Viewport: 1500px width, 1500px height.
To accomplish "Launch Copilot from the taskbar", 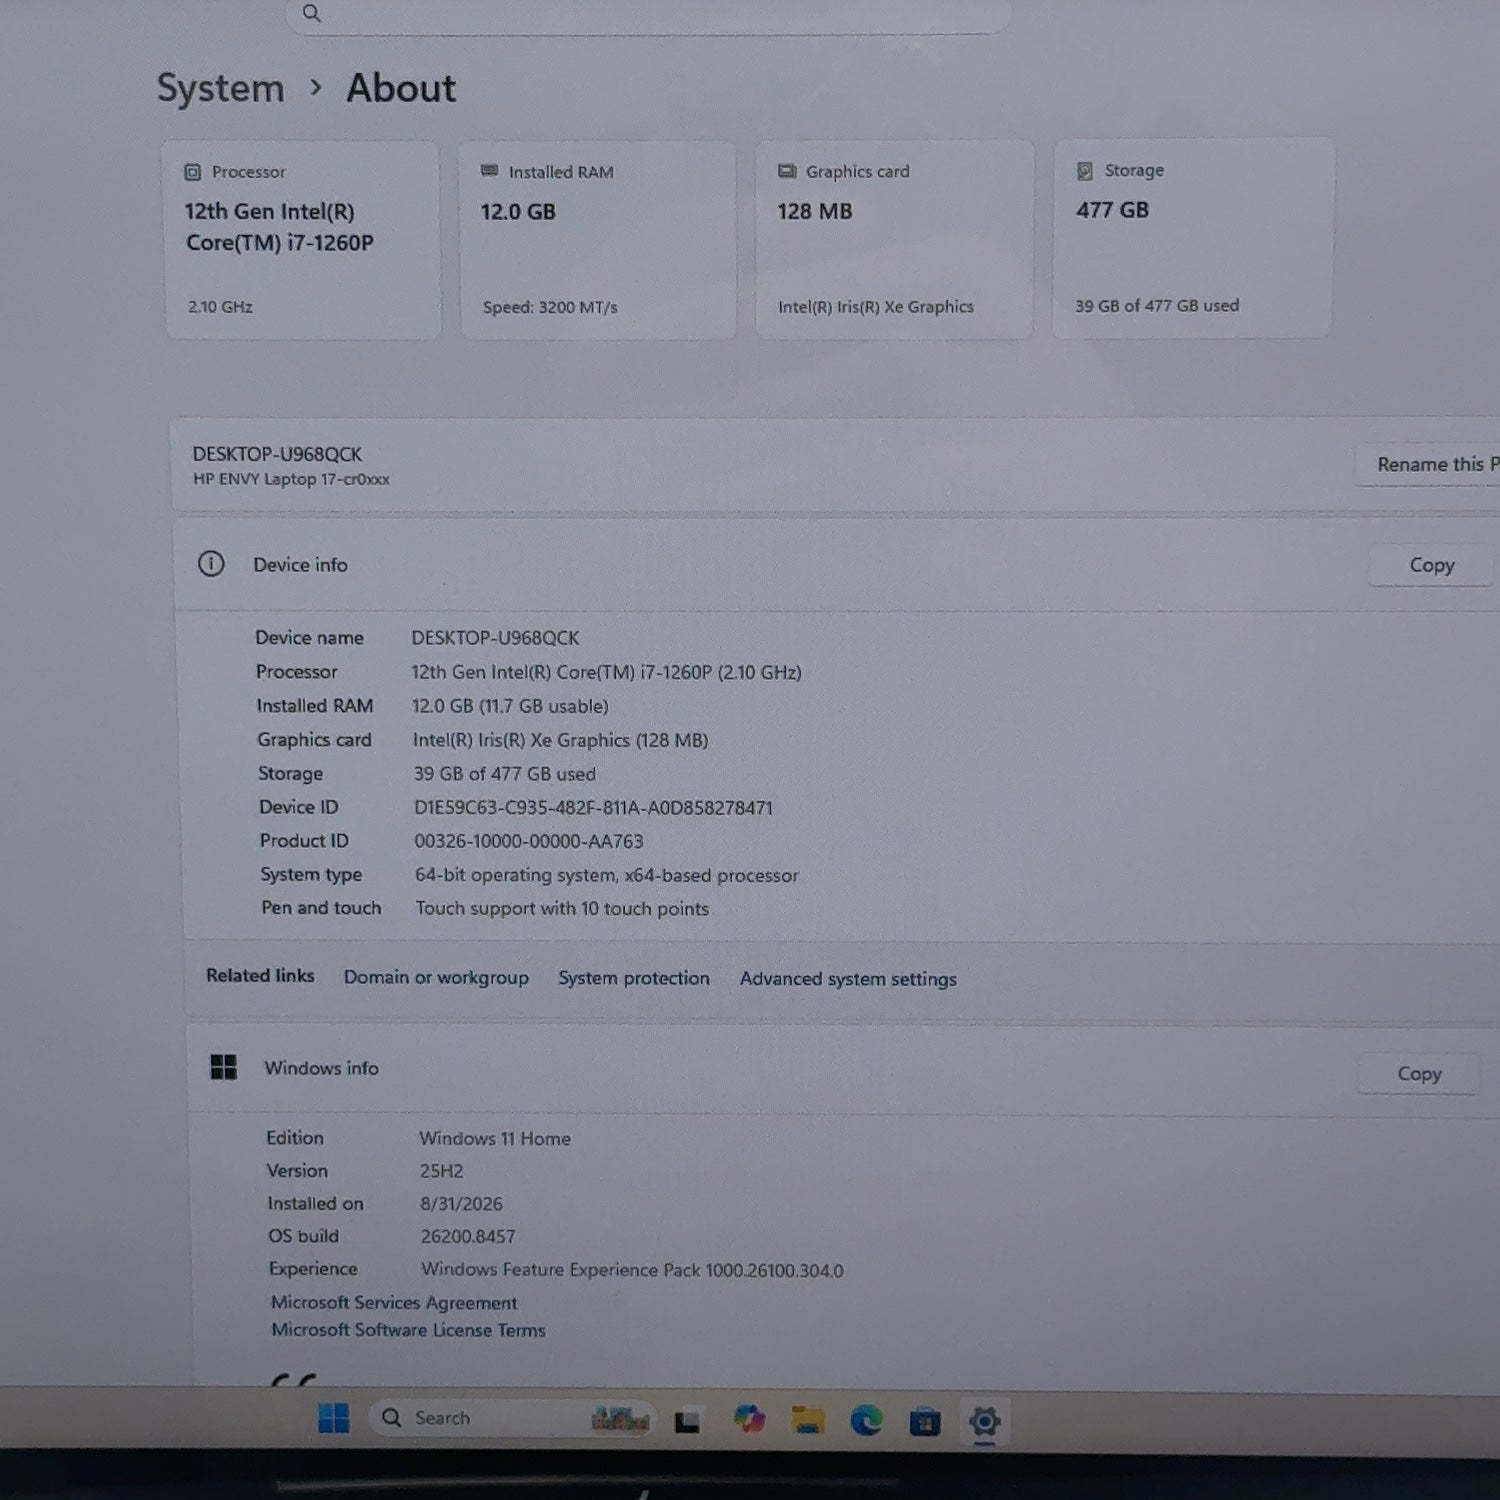I will pyautogui.click(x=748, y=1419).
